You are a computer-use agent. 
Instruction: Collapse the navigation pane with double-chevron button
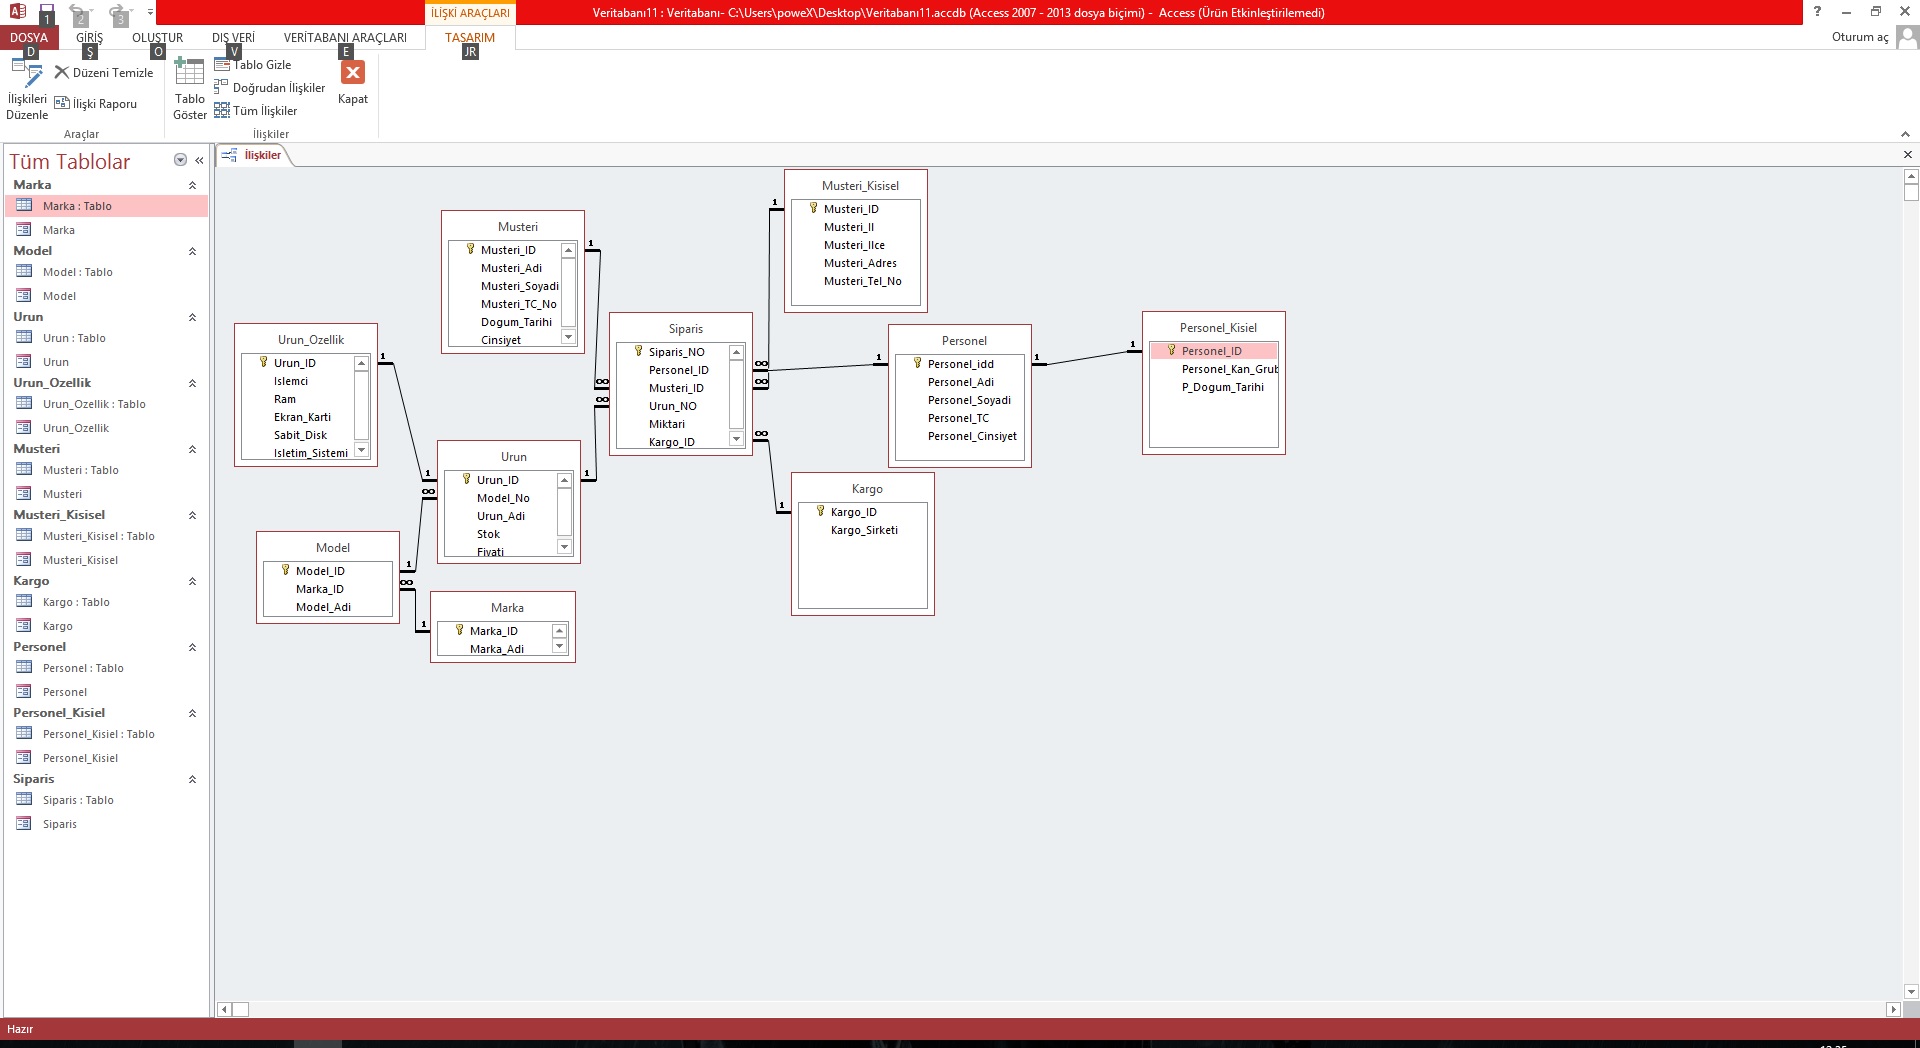click(x=199, y=160)
